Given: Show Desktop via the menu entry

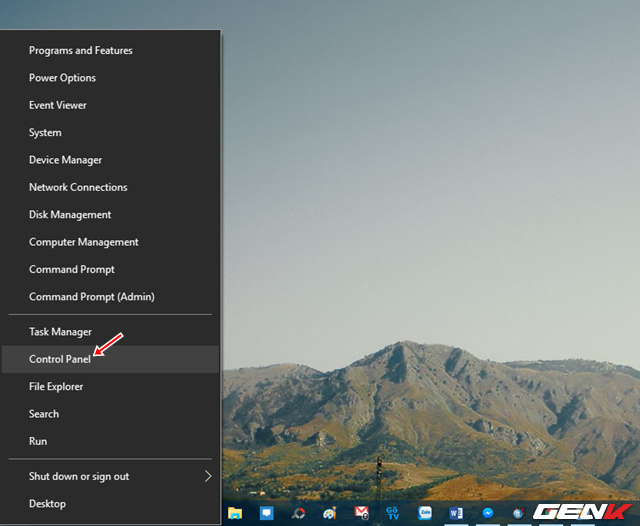Looking at the screenshot, I should click(47, 504).
